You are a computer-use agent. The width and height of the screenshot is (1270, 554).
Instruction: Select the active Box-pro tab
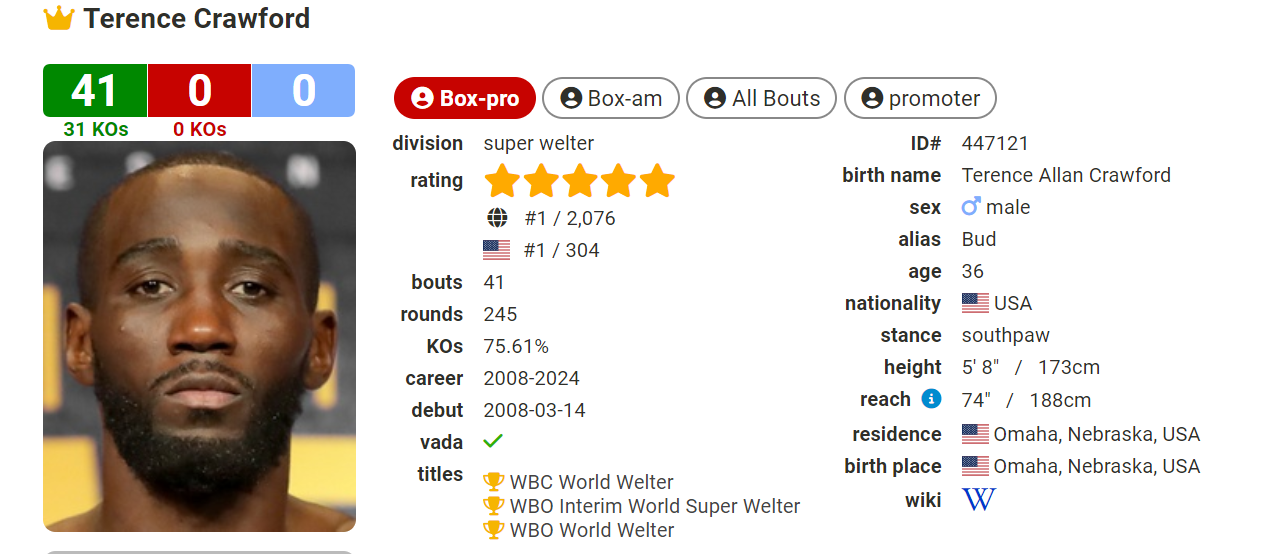click(465, 98)
